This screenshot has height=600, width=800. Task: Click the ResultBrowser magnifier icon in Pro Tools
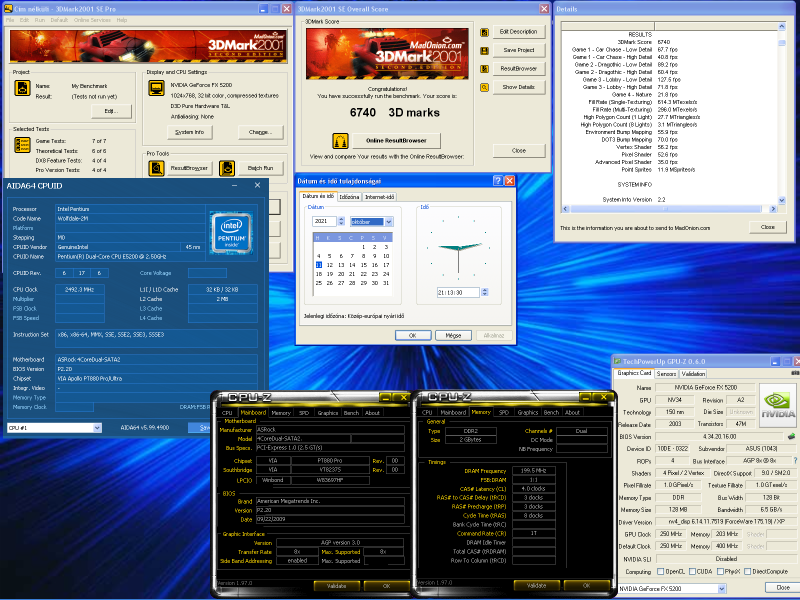click(156, 168)
